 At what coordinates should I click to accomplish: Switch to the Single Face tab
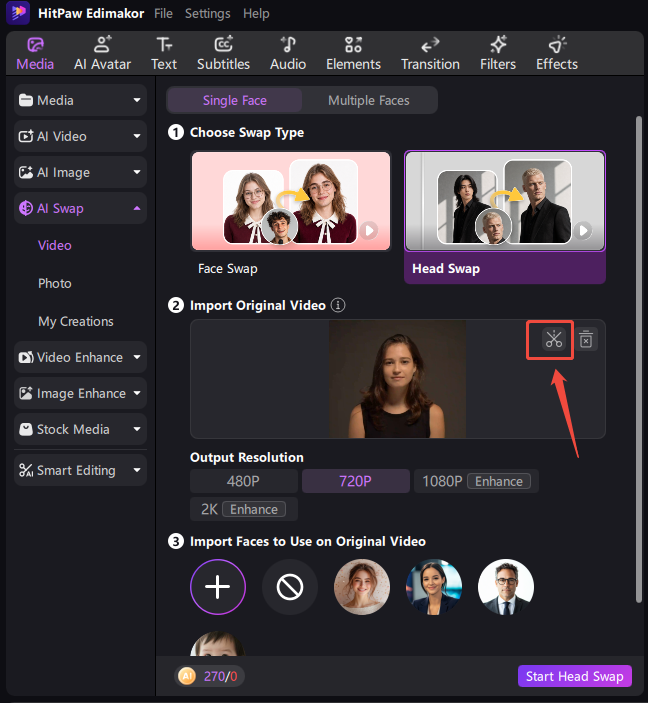tap(235, 100)
